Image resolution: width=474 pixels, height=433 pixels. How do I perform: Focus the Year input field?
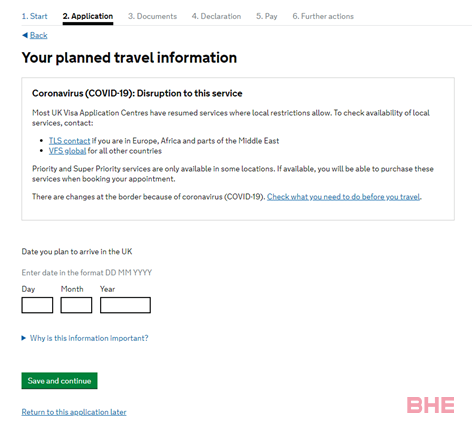pyautogui.click(x=125, y=305)
